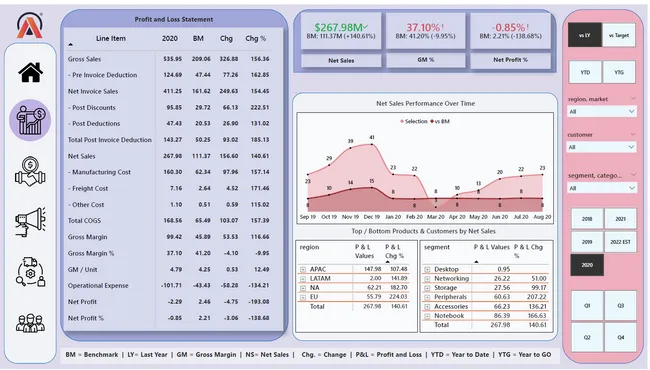Open the customer filter dropdown
Screen dimensions: 650x370
[x=601, y=147]
